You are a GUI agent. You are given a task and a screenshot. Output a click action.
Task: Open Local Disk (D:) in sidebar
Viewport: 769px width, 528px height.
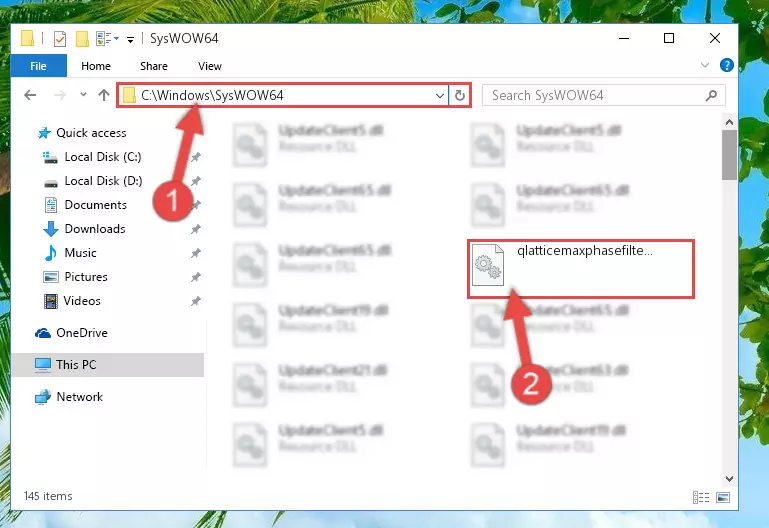pos(103,181)
